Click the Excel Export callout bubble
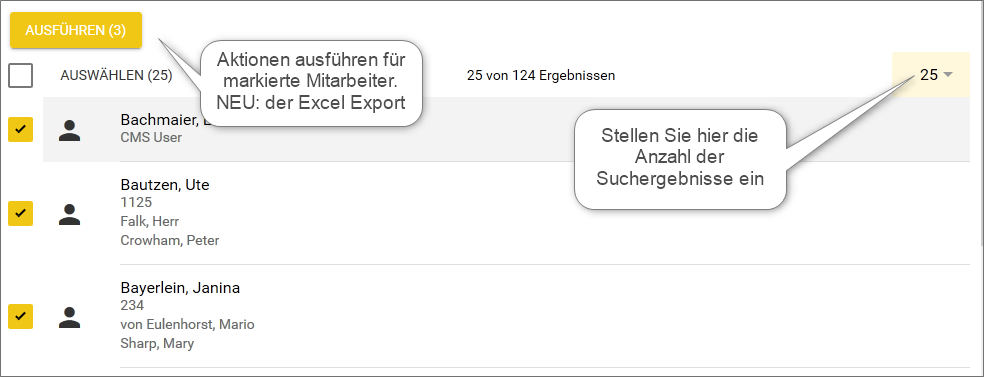Viewport: 984px width, 377px height. tap(311, 83)
